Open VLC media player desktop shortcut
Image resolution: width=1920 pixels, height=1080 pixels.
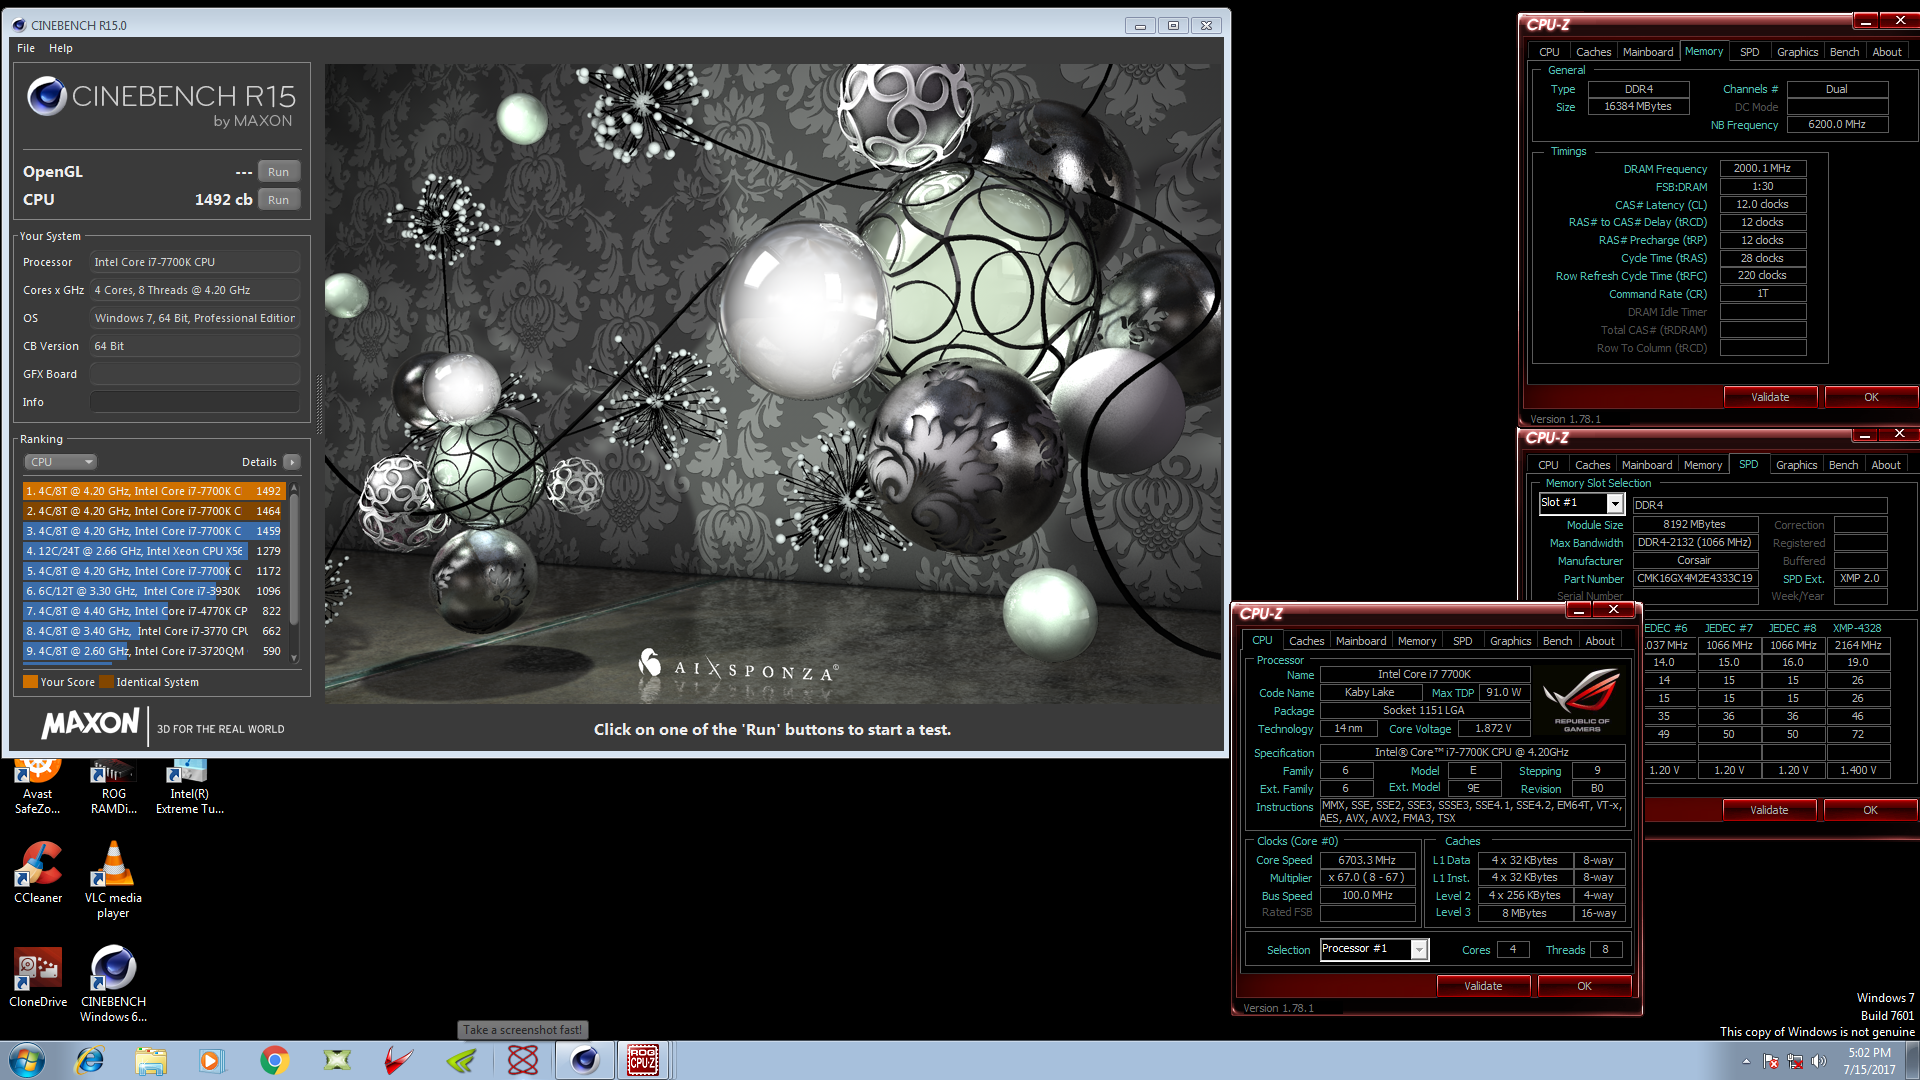113,878
